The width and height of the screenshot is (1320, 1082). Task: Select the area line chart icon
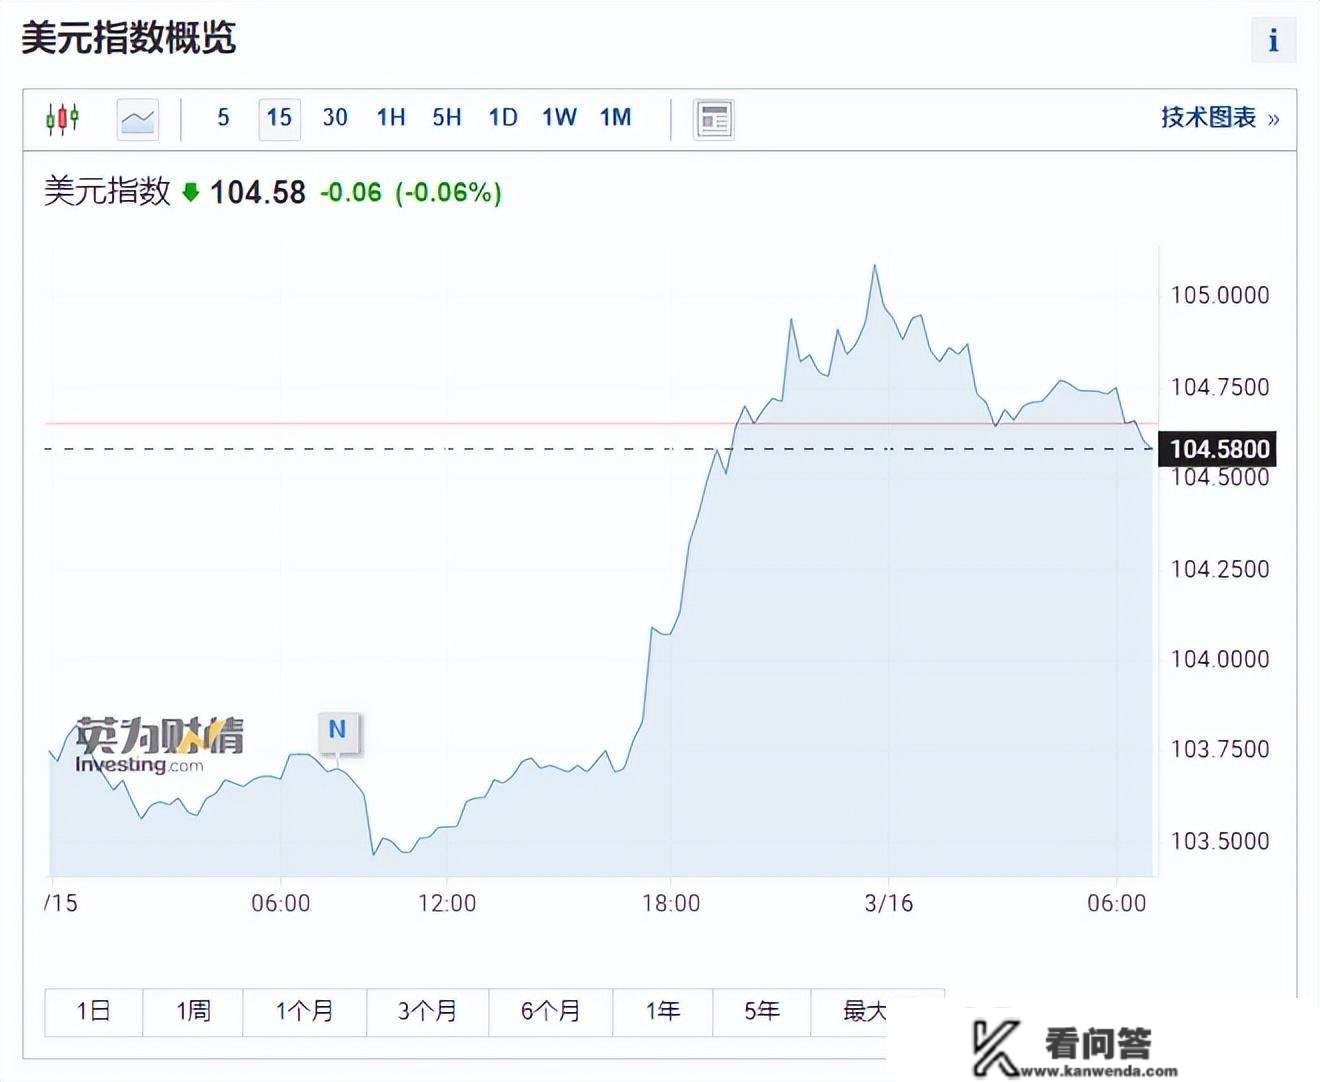pyautogui.click(x=138, y=119)
